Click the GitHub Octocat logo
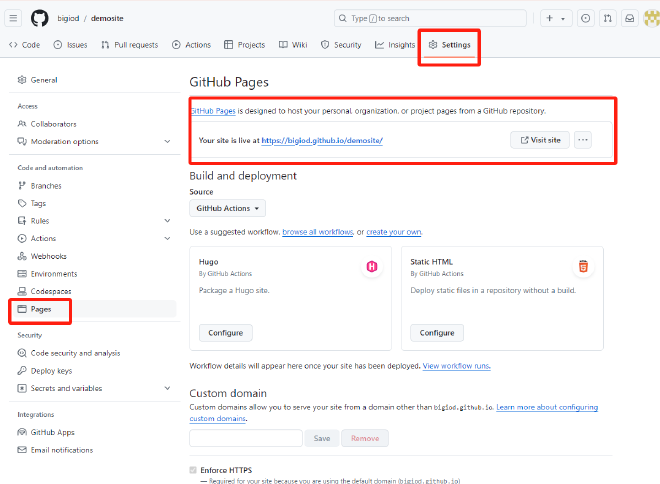This screenshot has height=484, width=660. pyautogui.click(x=40, y=18)
